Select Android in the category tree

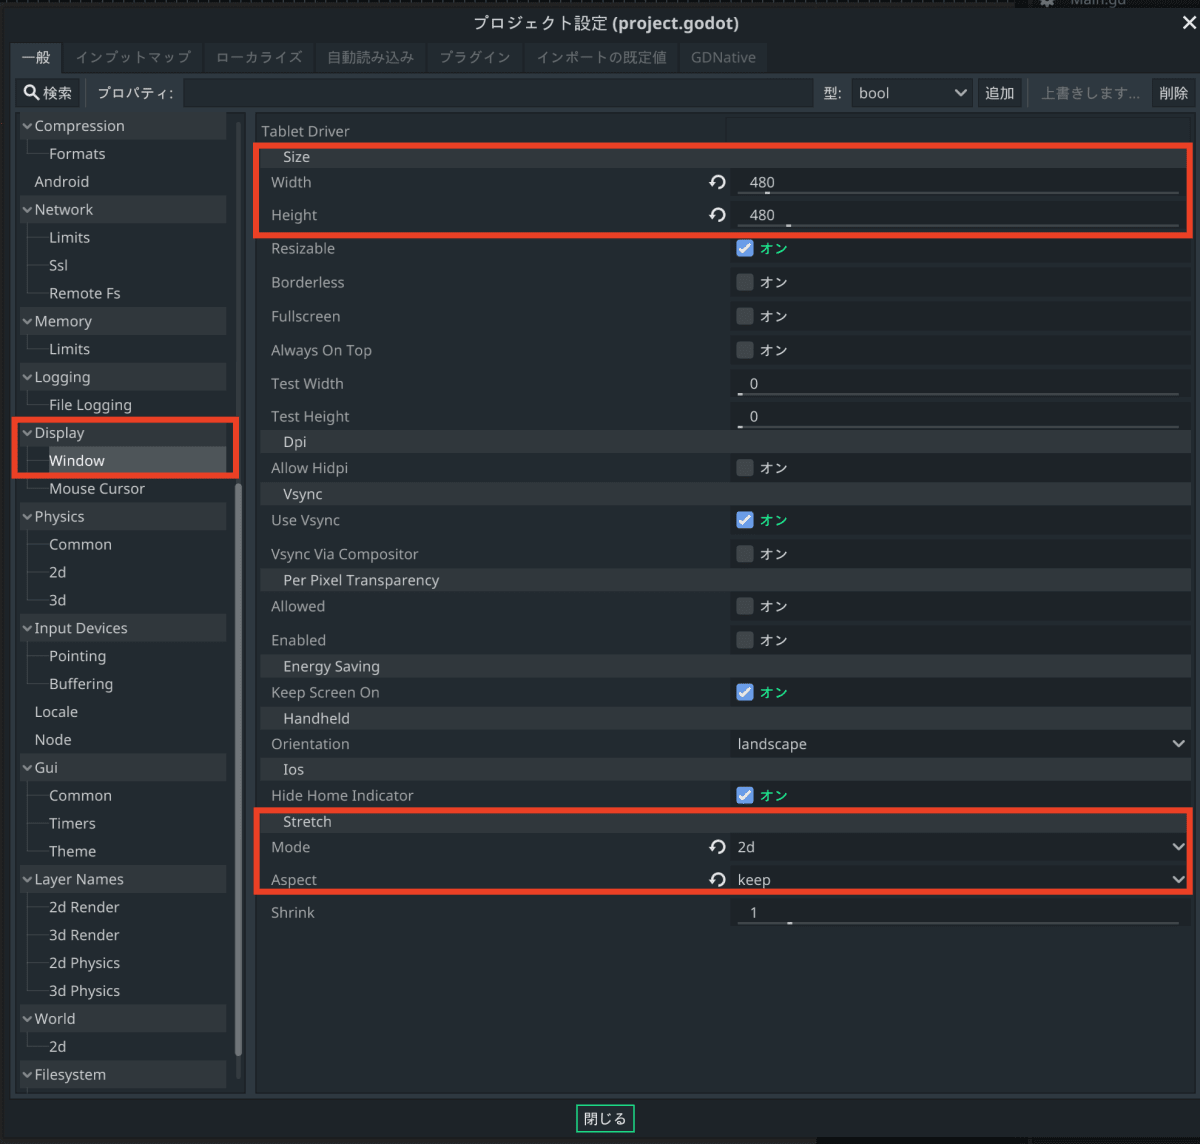[x=62, y=182]
